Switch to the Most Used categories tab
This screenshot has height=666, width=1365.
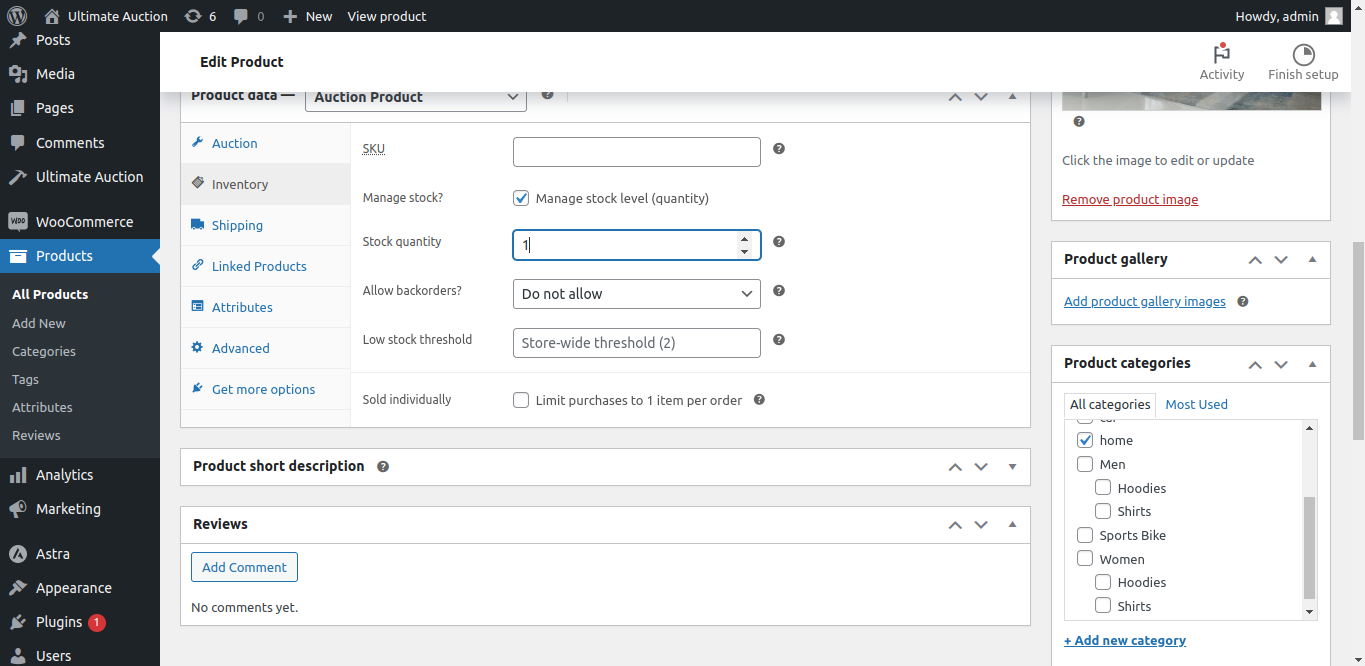[x=1196, y=404]
